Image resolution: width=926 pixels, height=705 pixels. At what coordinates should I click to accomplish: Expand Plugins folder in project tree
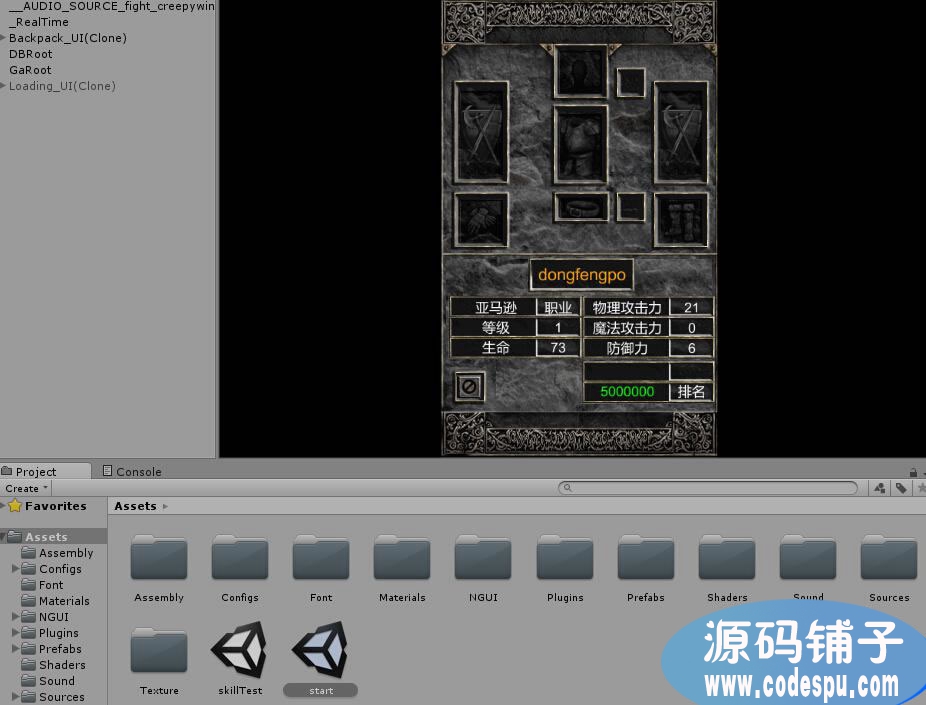point(15,632)
